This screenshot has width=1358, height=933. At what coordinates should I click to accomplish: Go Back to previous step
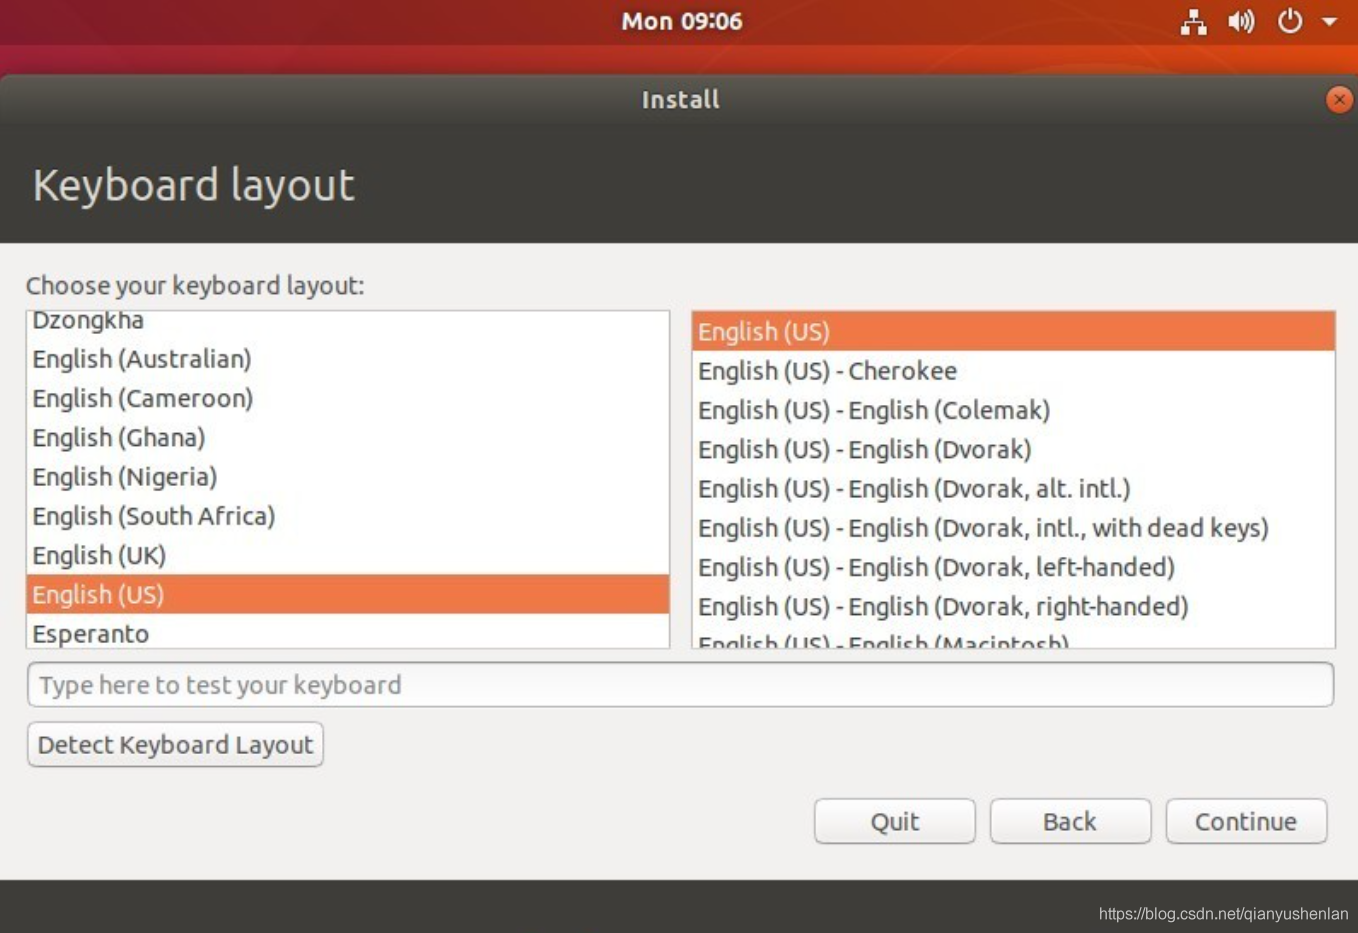click(1070, 821)
